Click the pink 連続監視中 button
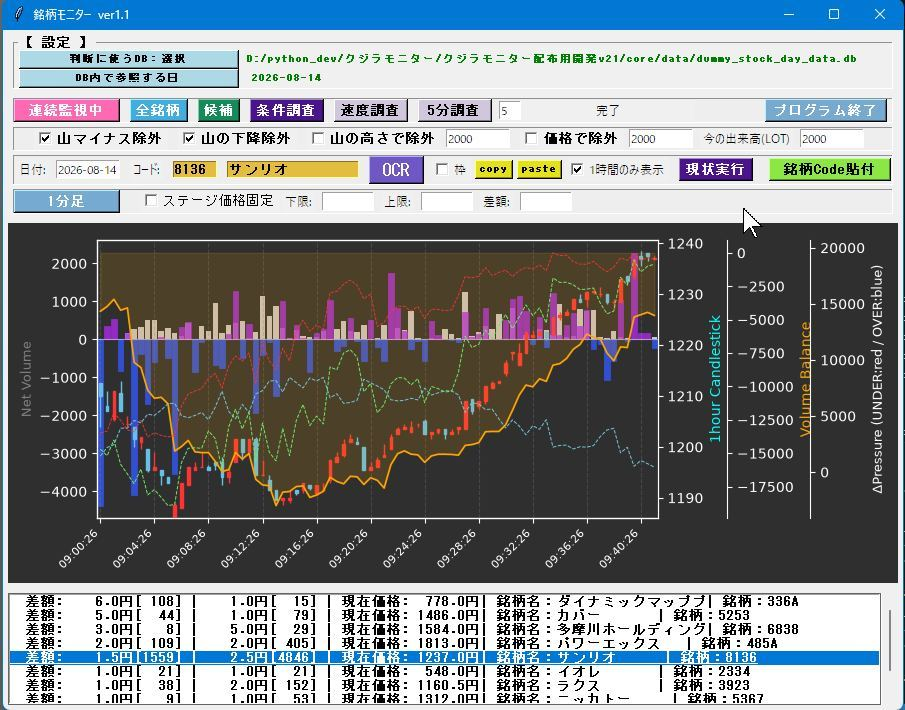This screenshot has width=905, height=710. 66,110
